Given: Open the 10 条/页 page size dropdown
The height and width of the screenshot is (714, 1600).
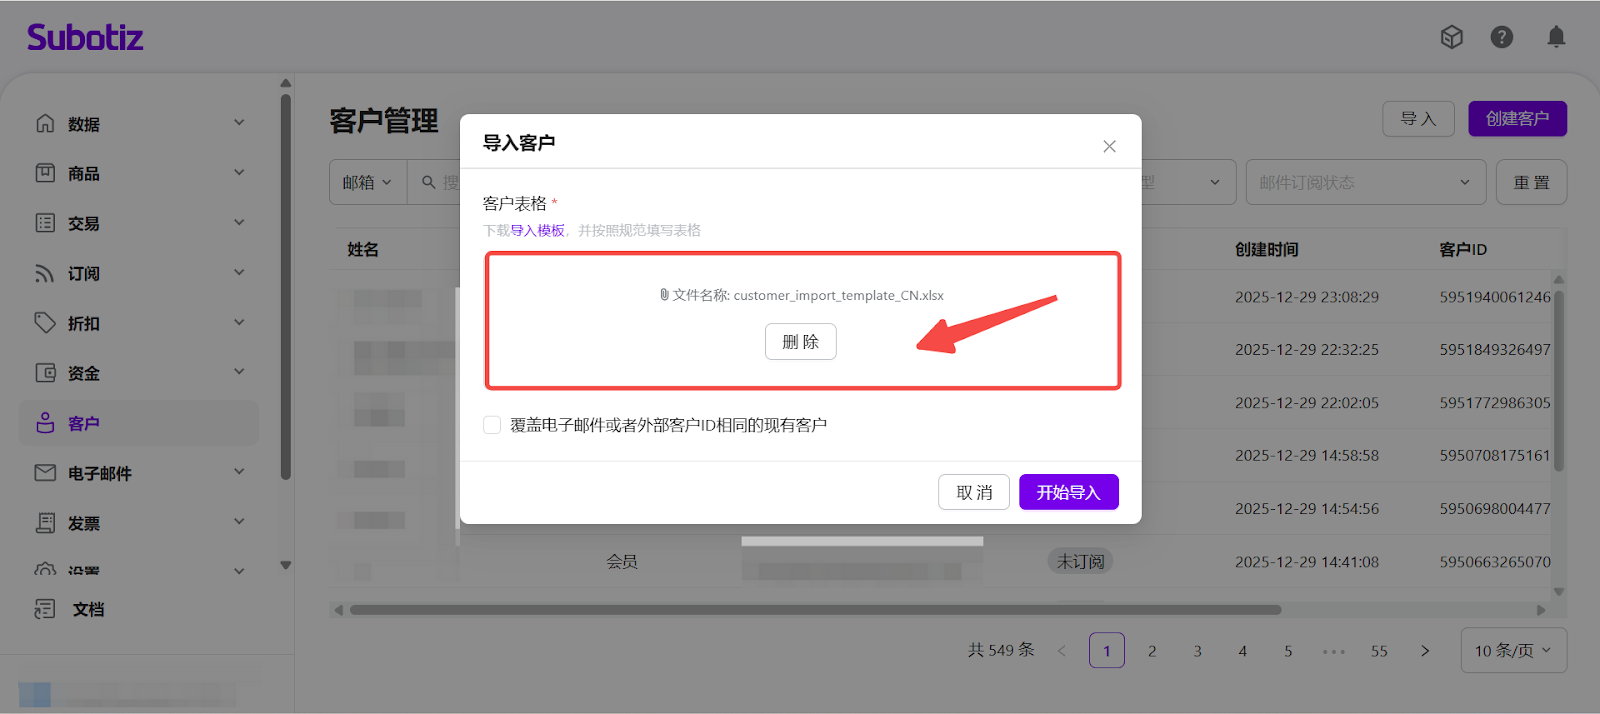Looking at the screenshot, I should 1513,650.
